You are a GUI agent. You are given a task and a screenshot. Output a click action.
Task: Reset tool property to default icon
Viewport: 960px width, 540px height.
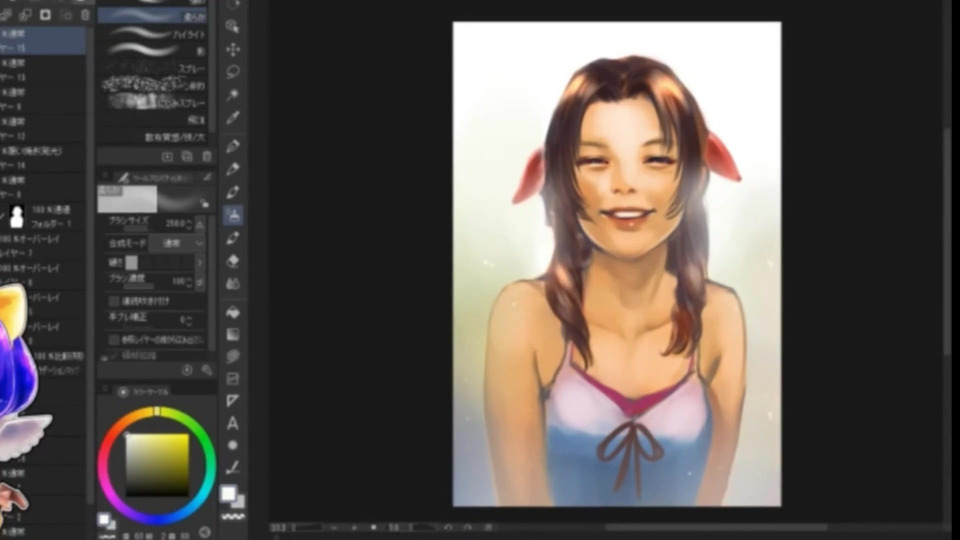click(x=187, y=370)
